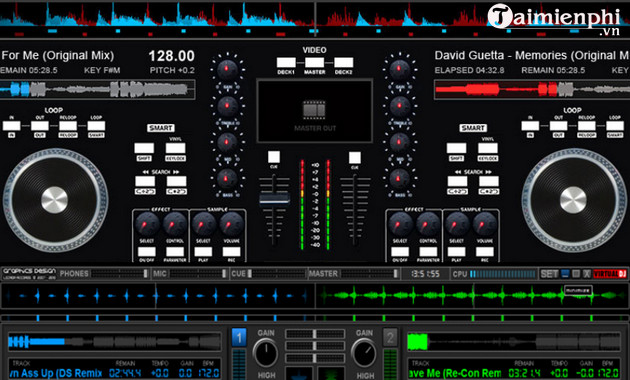Toggle the right deck effect ON/OFF button
Screen dimensions: 630x380
(x=400, y=252)
